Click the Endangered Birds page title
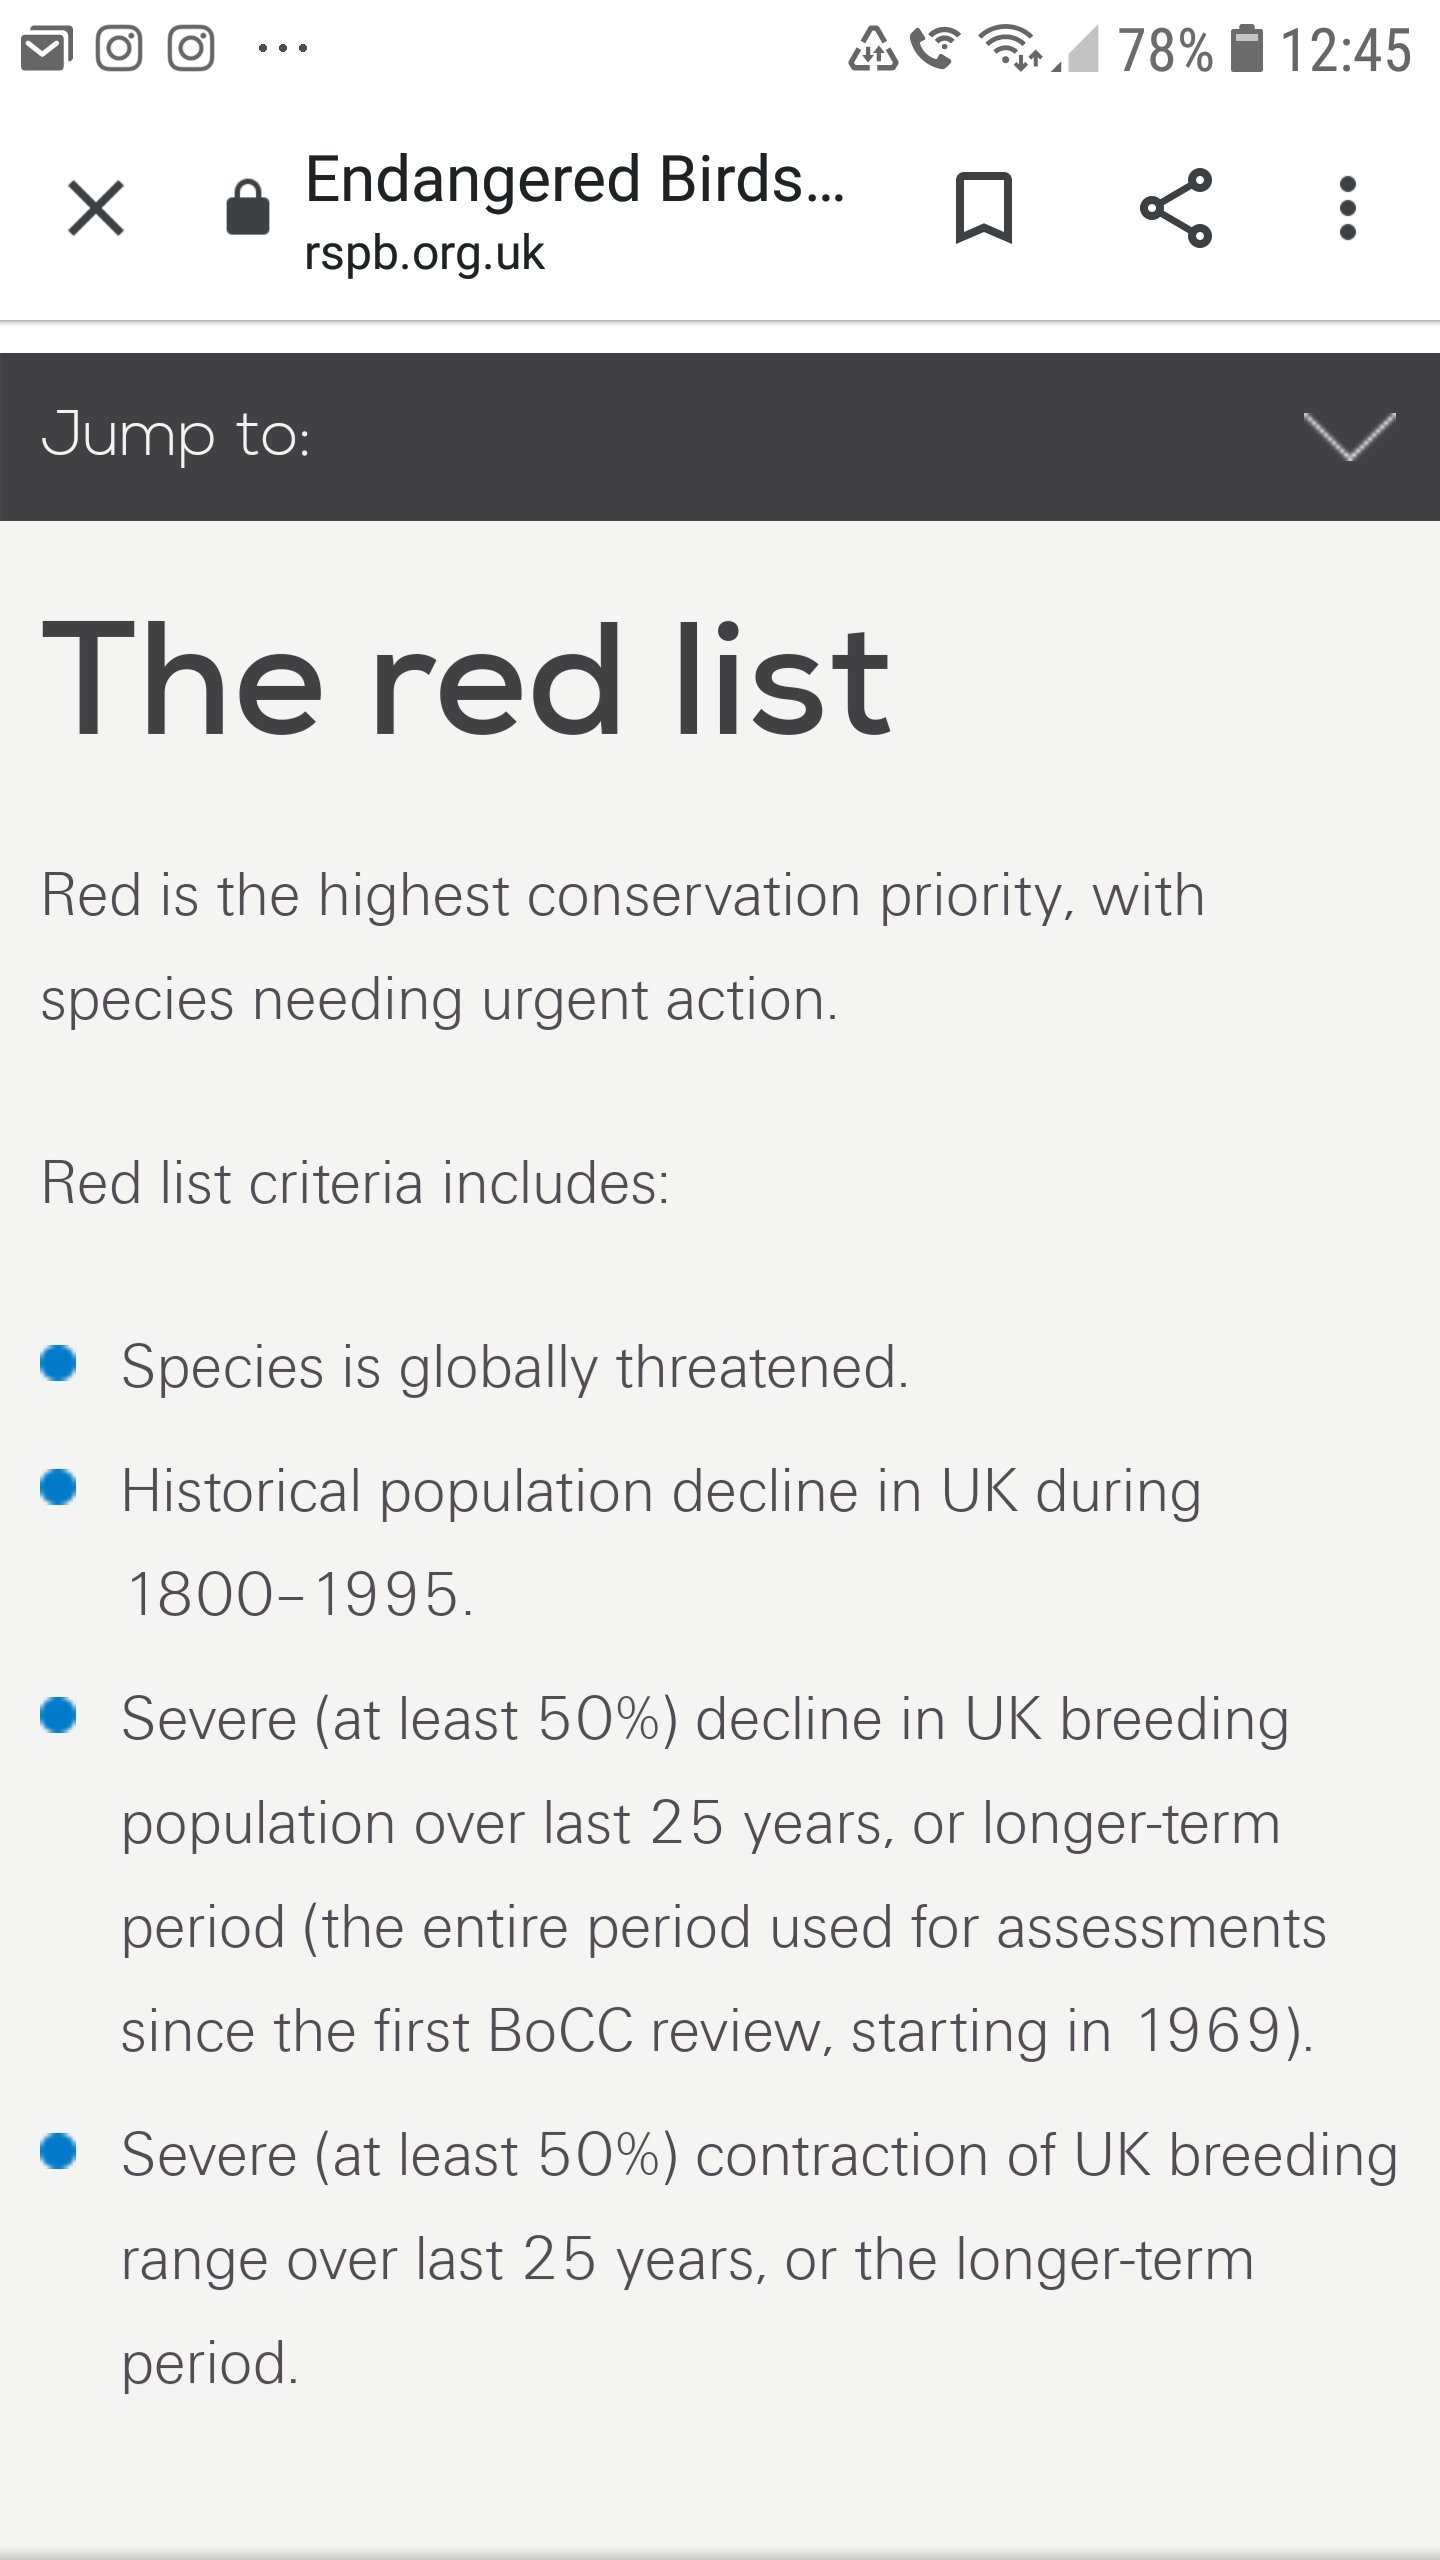Image resolution: width=1440 pixels, height=2560 pixels. (x=575, y=180)
